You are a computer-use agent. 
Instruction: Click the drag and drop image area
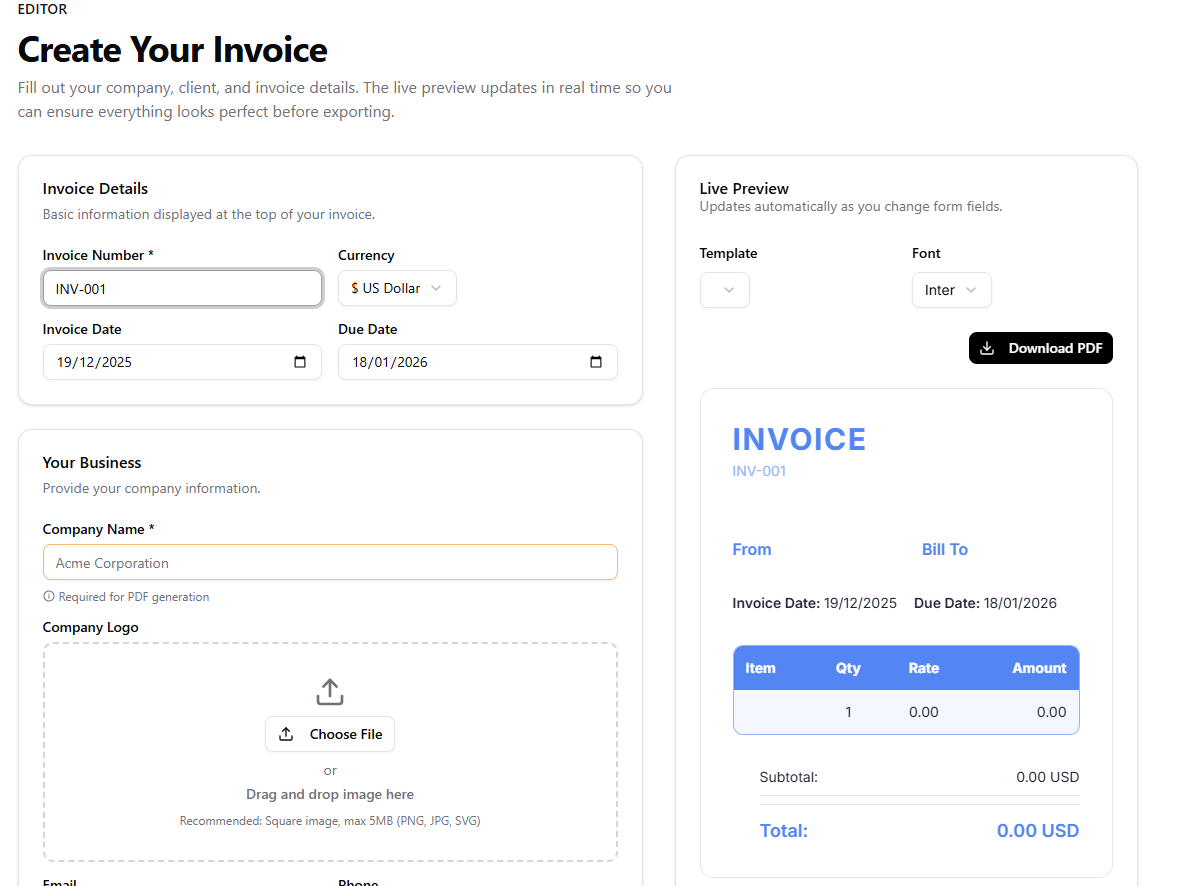[330, 793]
